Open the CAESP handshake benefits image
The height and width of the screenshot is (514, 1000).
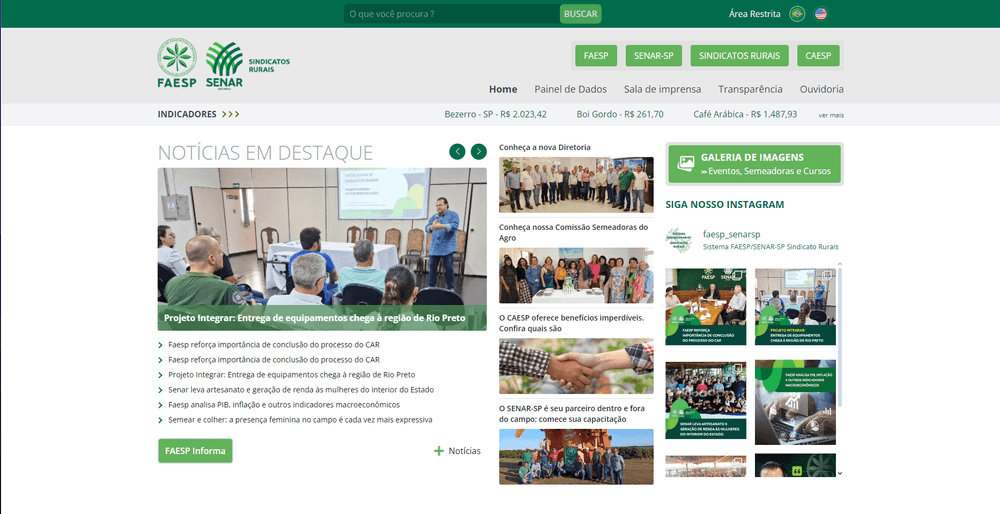[x=576, y=366]
